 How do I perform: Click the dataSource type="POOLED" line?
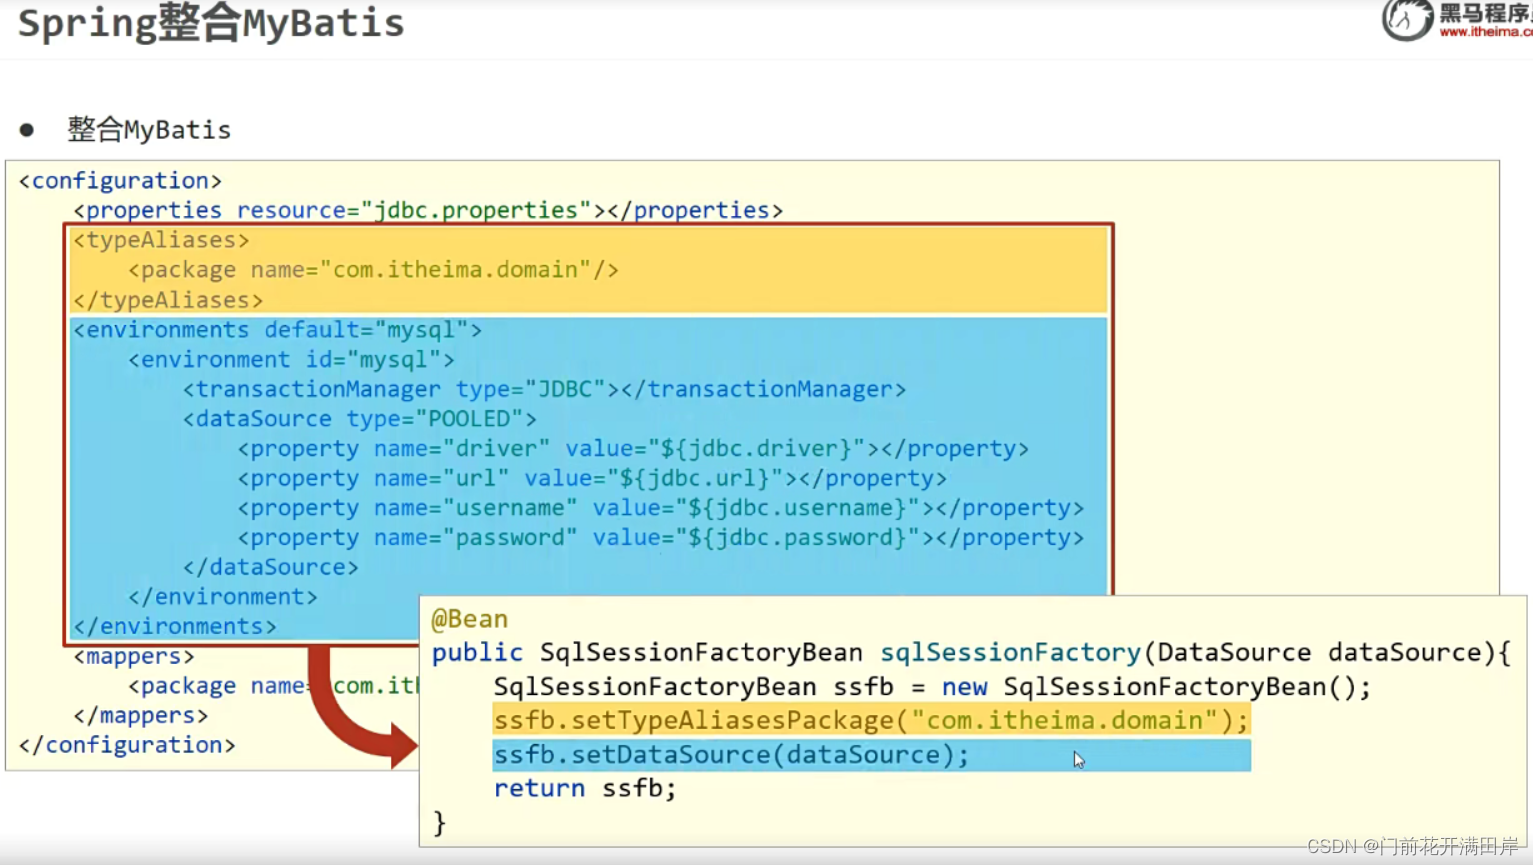[359, 419]
